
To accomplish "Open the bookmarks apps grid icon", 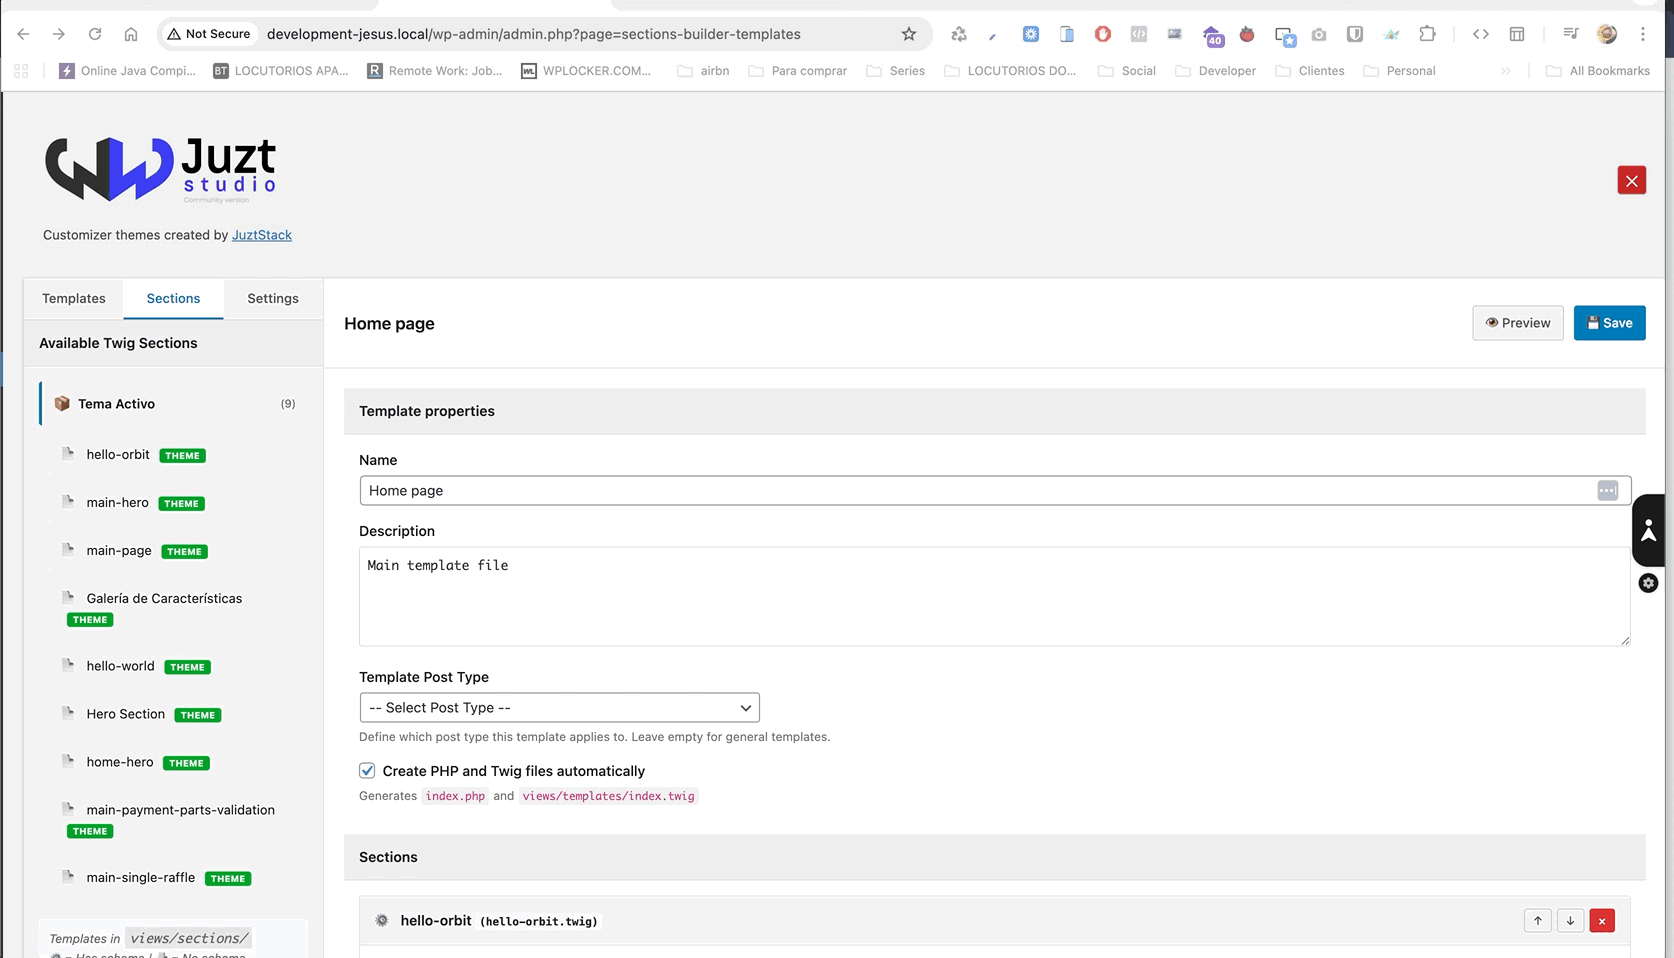I will [21, 71].
